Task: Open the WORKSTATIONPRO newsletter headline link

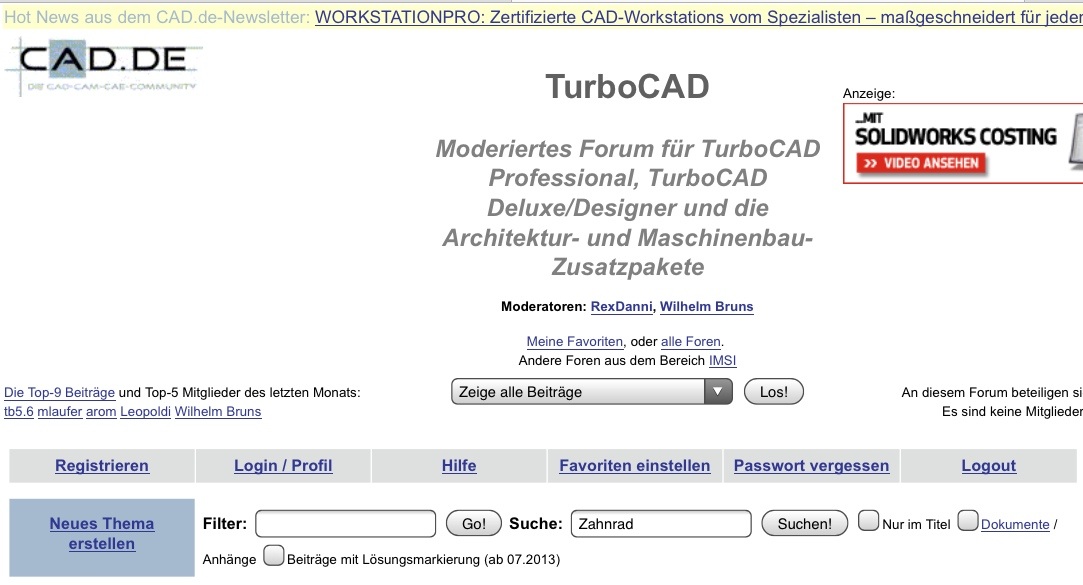Action: 698,17
